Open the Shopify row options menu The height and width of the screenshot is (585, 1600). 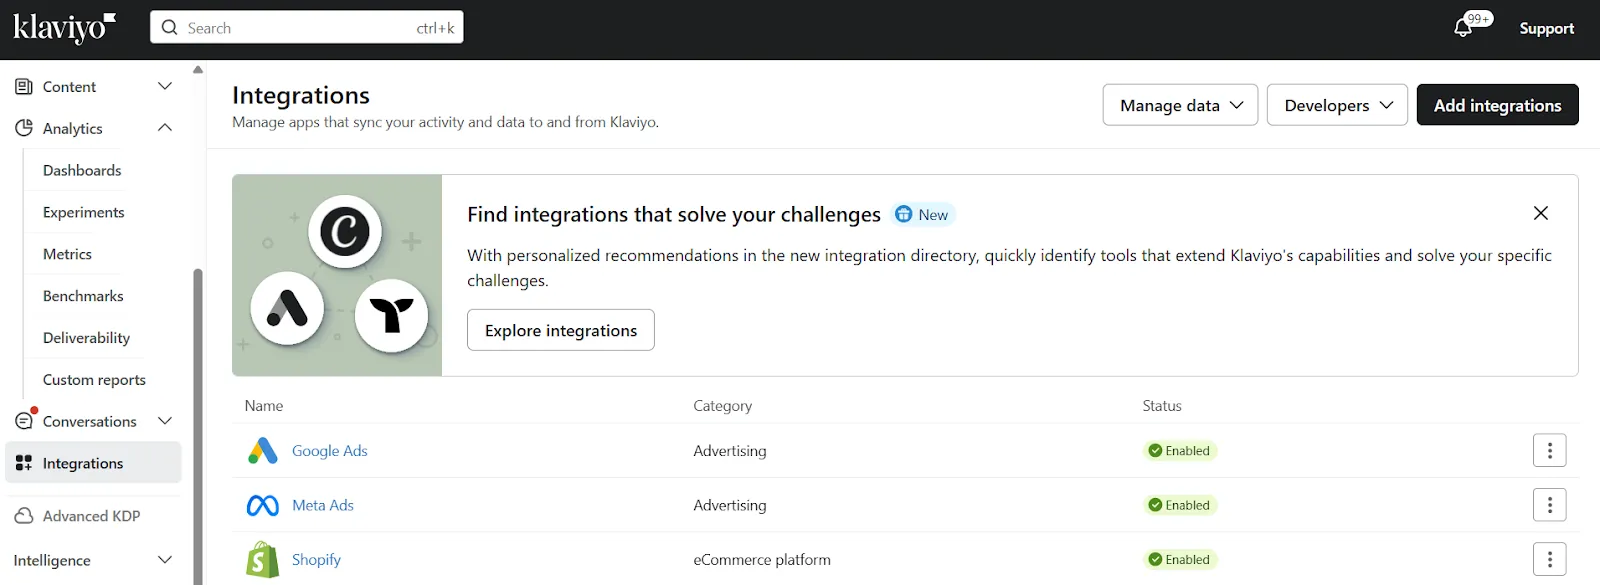pos(1550,560)
